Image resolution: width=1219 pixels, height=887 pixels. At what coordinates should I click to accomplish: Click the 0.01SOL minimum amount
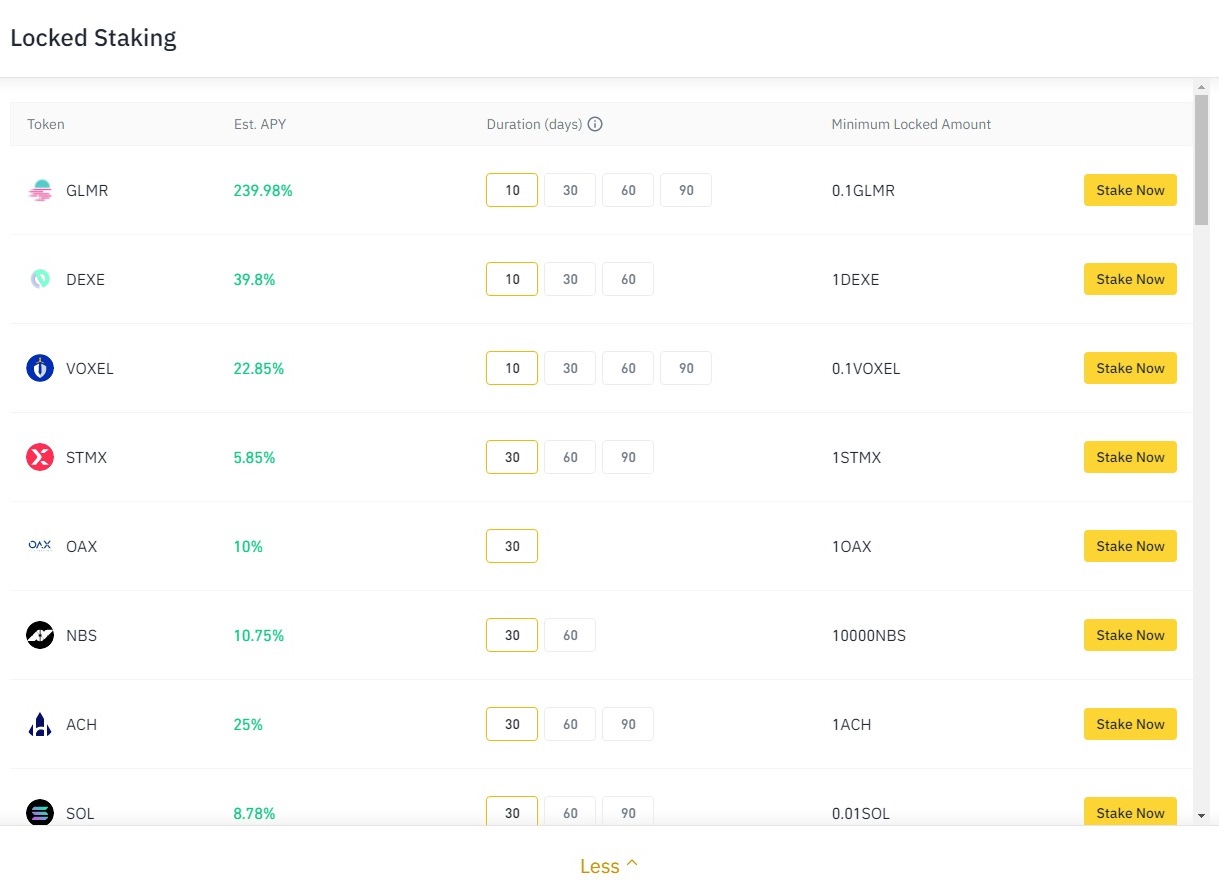click(x=861, y=813)
